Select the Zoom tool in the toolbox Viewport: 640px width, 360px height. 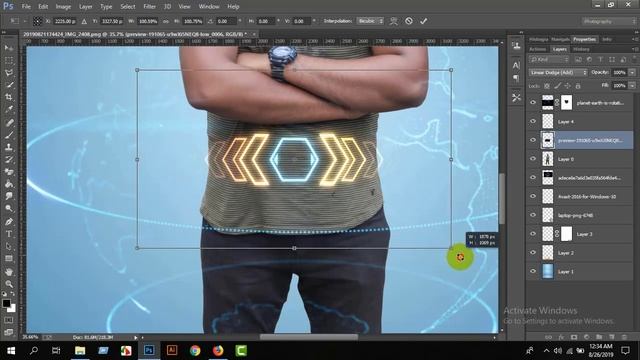pos(9,284)
